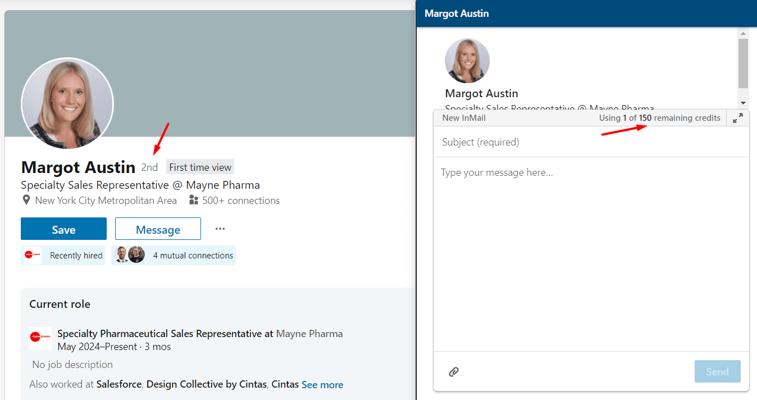The height and width of the screenshot is (400, 757).
Task: Open the 4 mutual connections link
Action: click(x=192, y=256)
